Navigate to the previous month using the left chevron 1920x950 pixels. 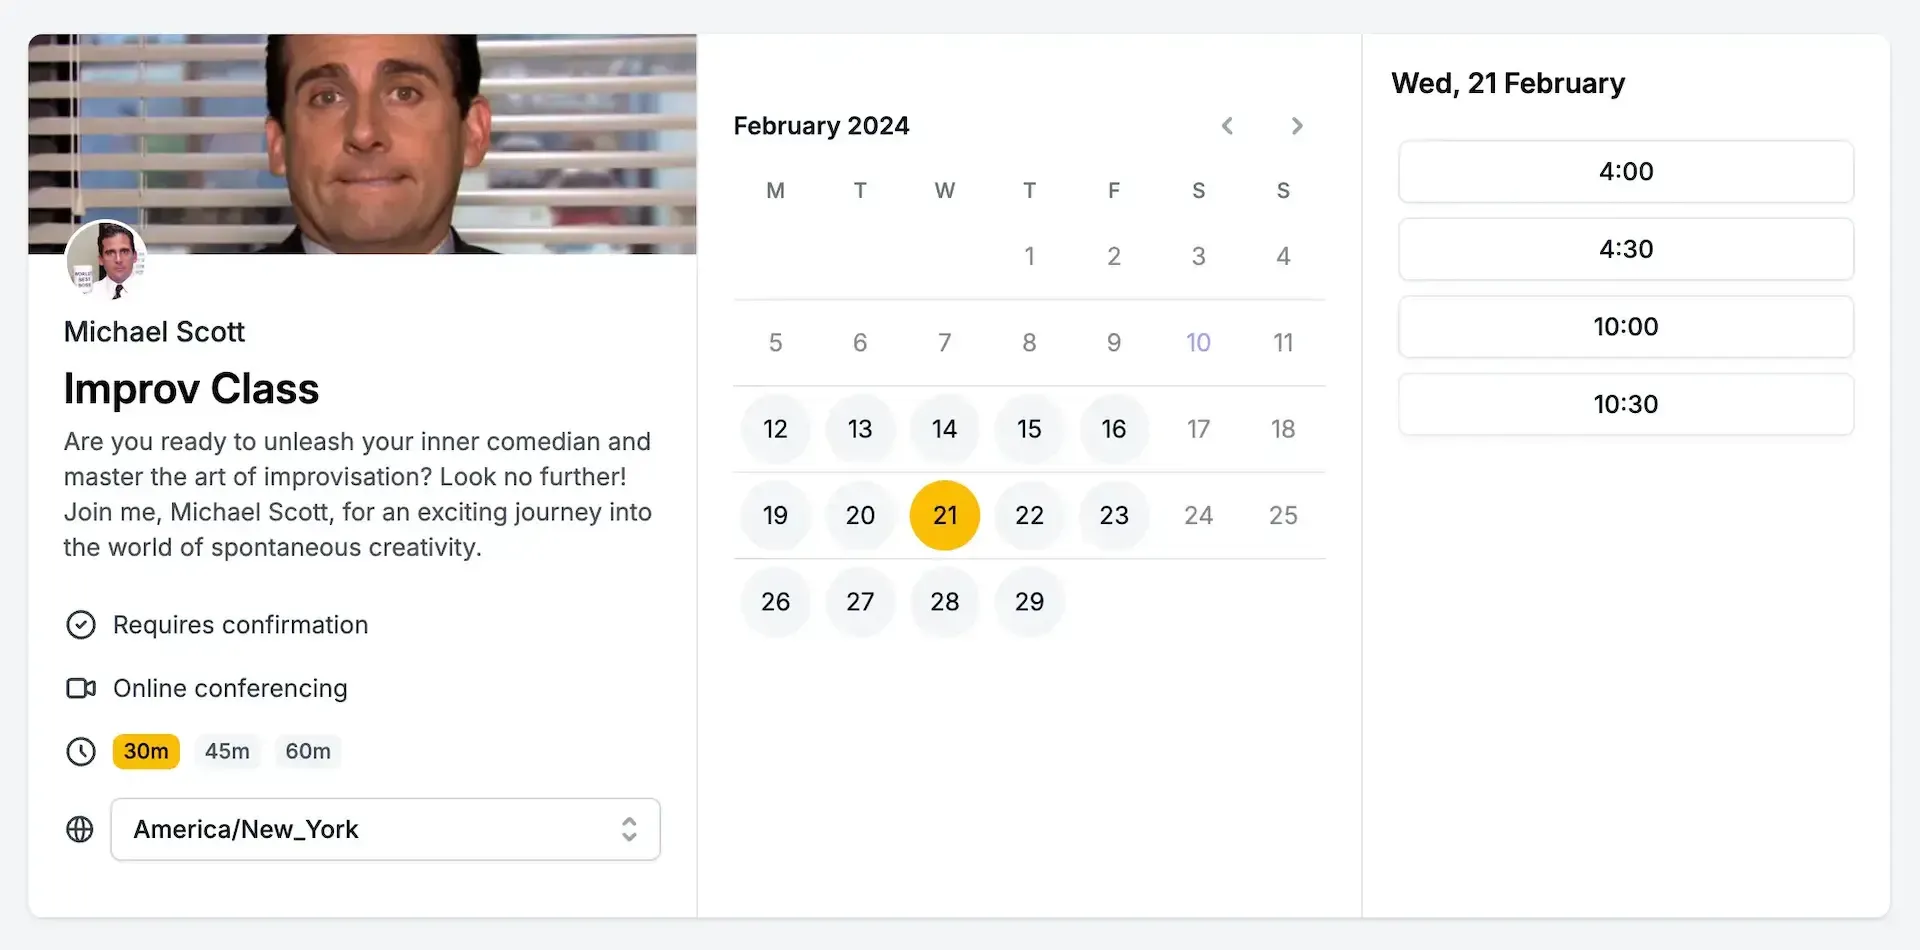(1228, 126)
